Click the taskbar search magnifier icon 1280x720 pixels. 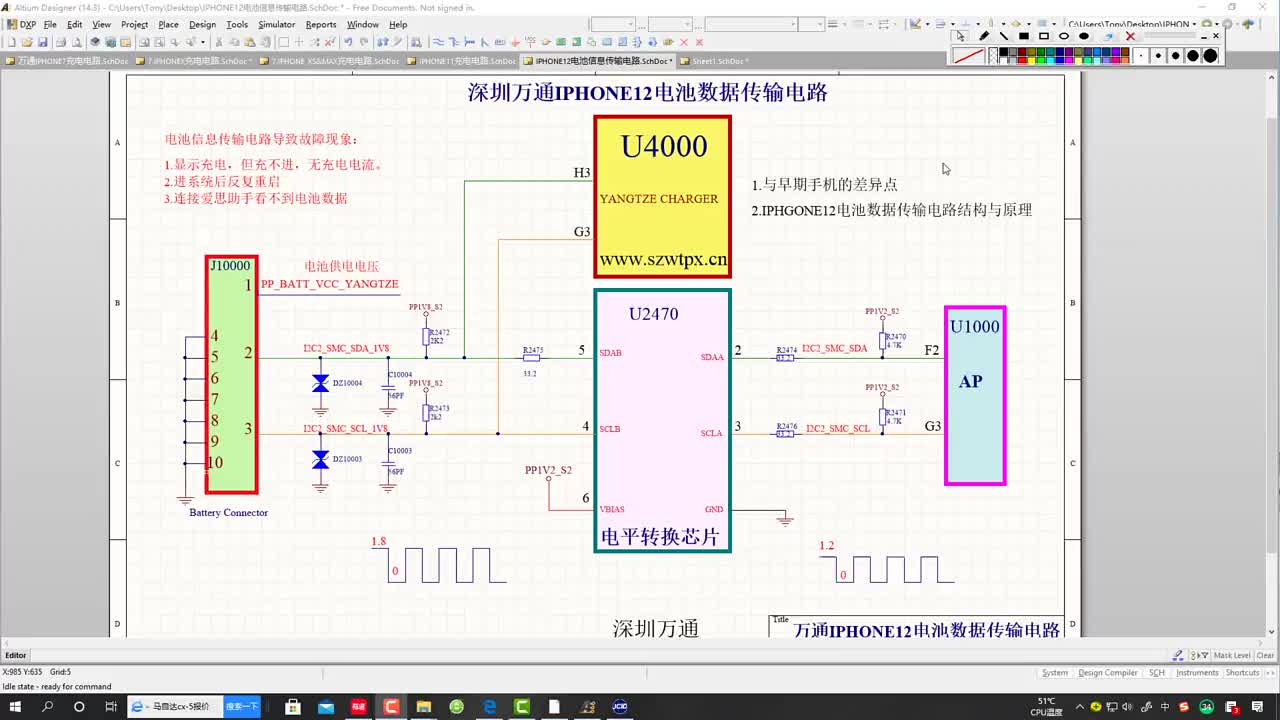pos(47,706)
